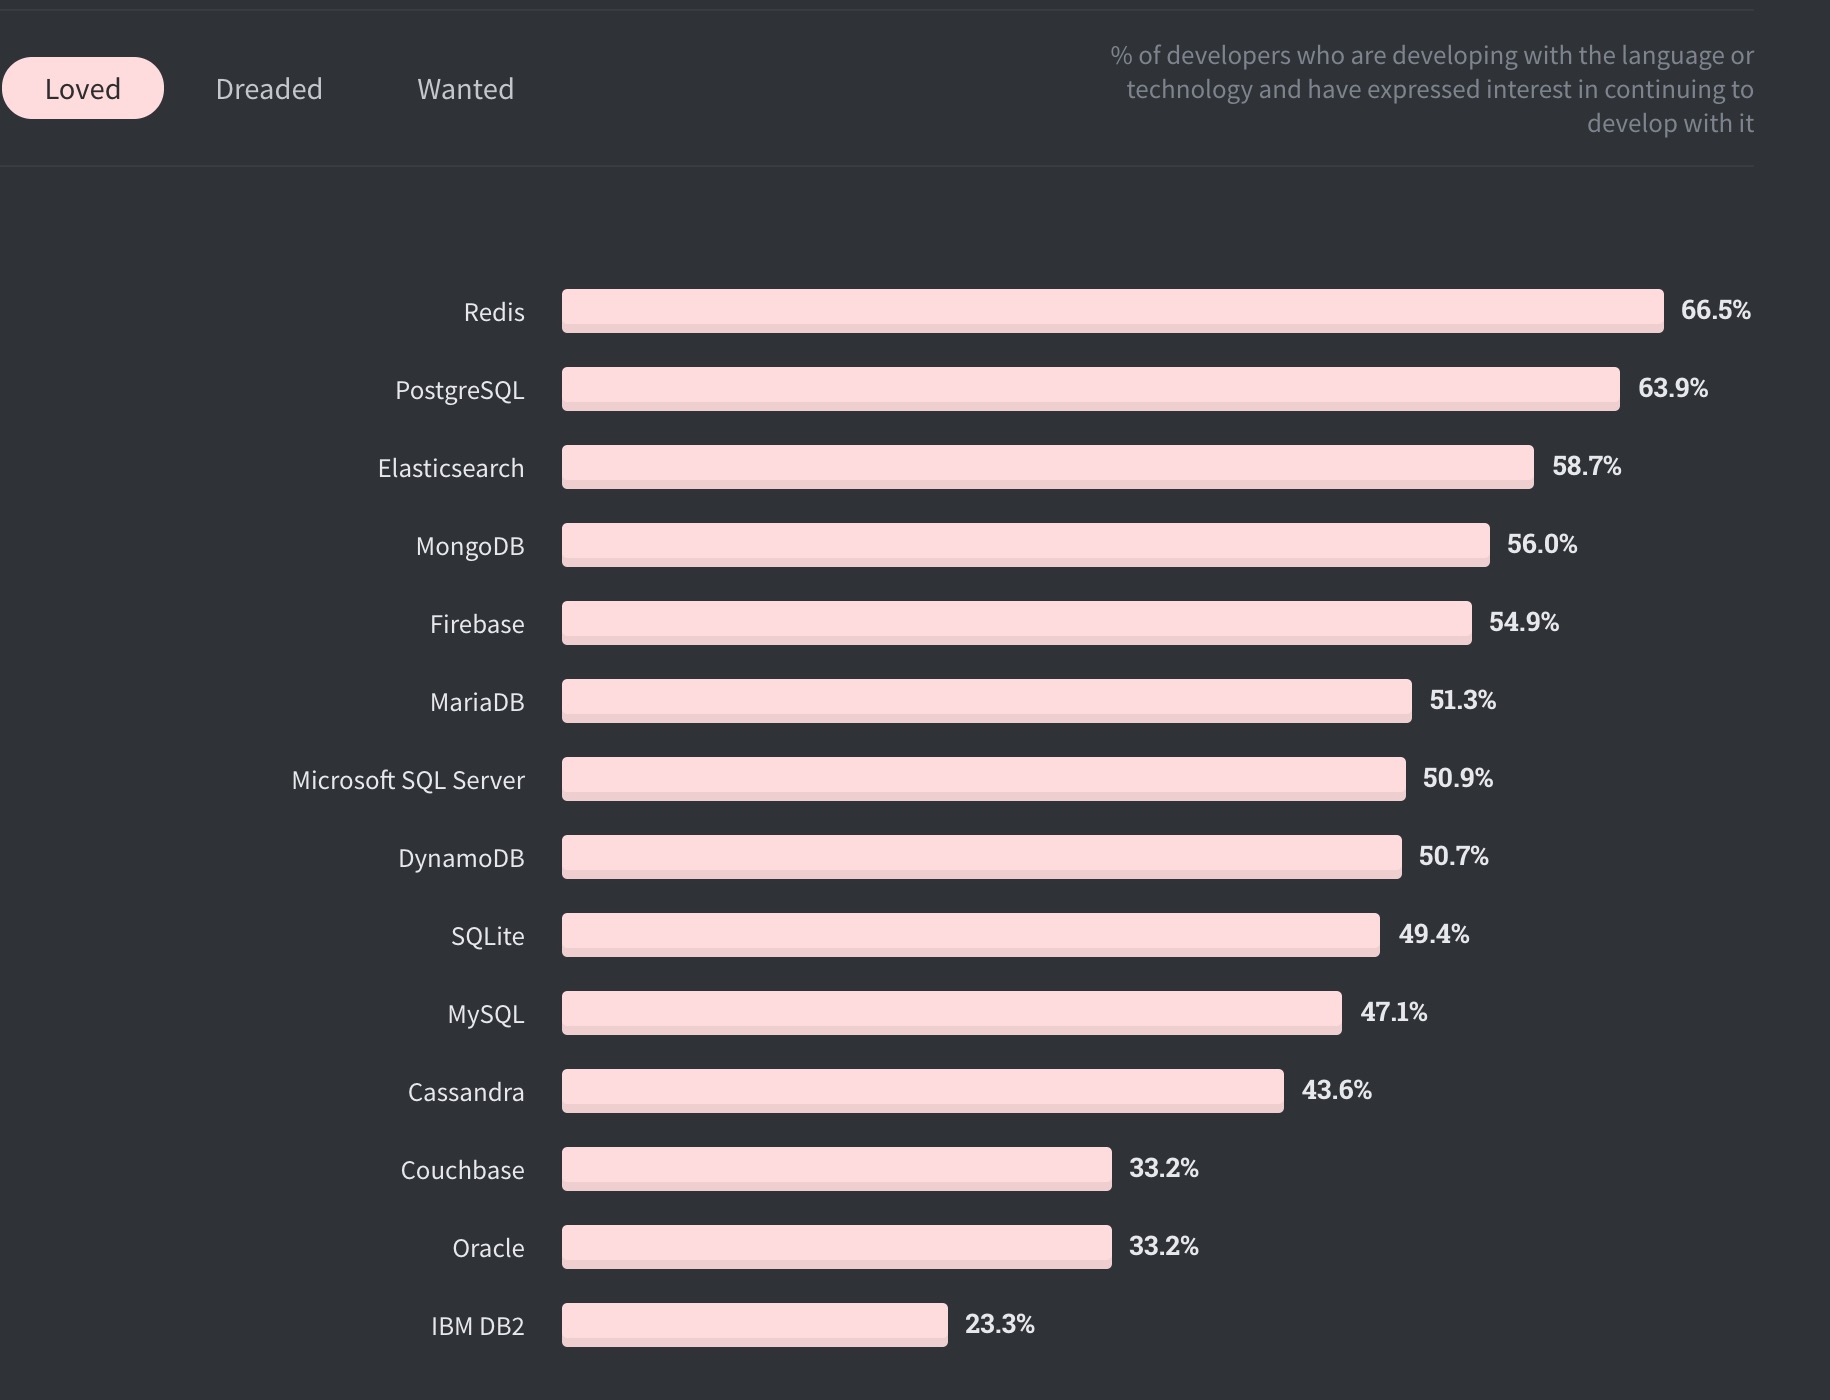Click the IBM DB2 23.3% value label
The width and height of the screenshot is (1830, 1400).
pyautogui.click(x=999, y=1324)
